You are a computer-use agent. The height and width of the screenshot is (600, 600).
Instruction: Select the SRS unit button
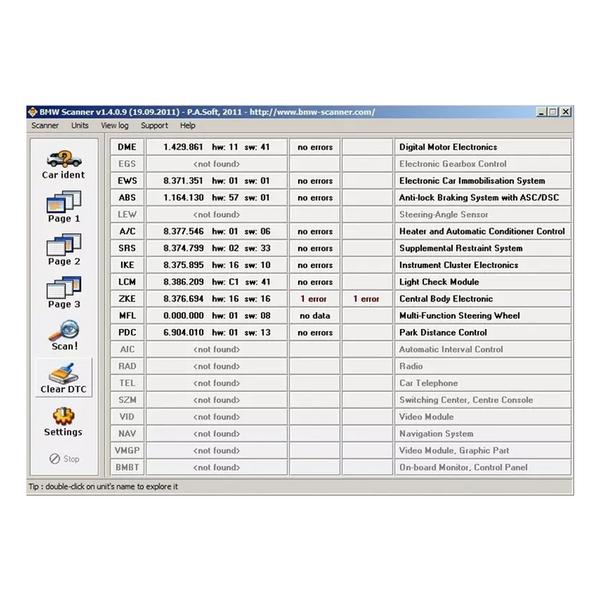coord(127,248)
